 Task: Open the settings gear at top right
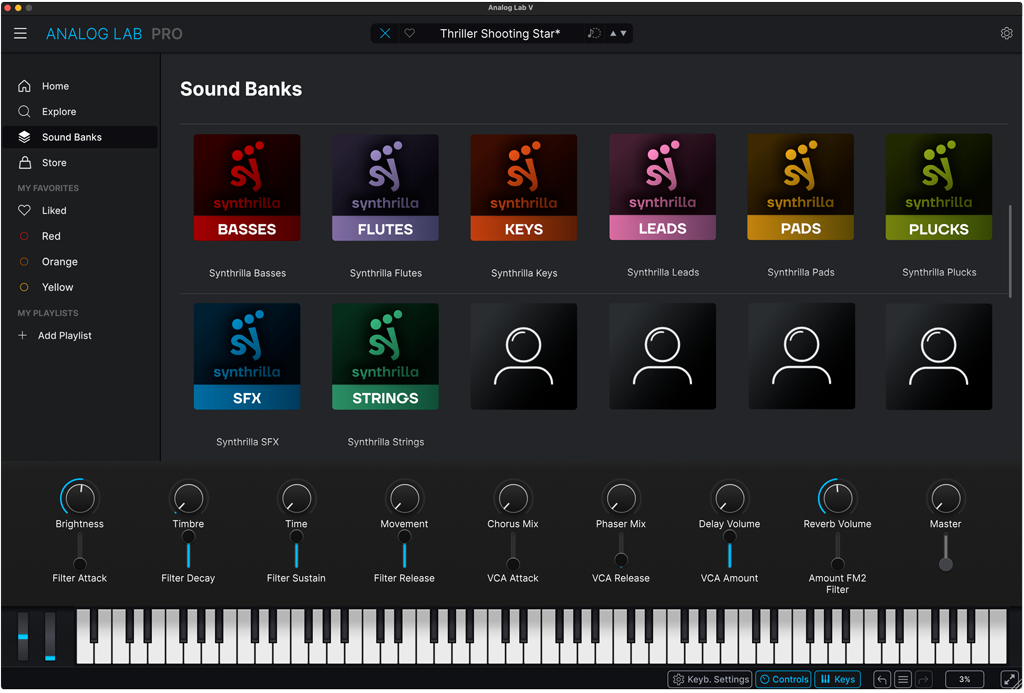pyautogui.click(x=1006, y=34)
